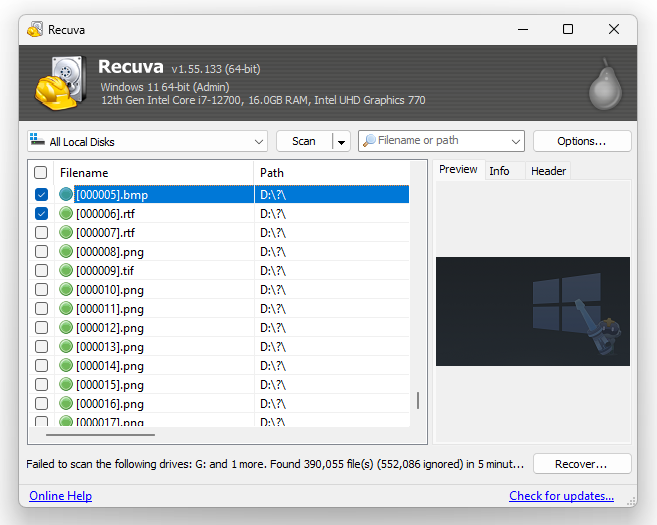Click the green status circle for [000008].png
The height and width of the screenshot is (525, 657).
pyautogui.click(x=66, y=251)
